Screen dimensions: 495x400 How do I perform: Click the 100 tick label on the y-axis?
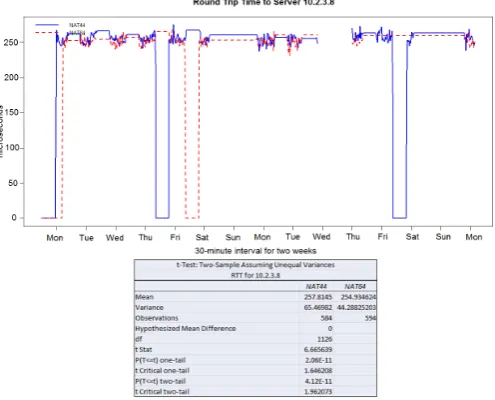click(x=11, y=148)
